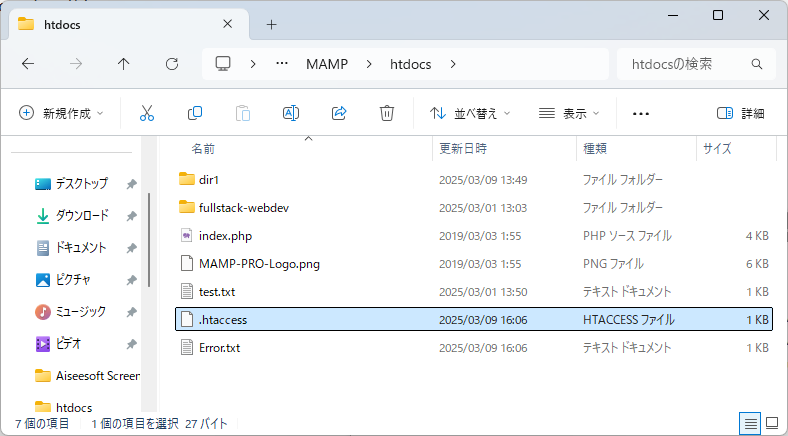Go back with the left arrow

pyautogui.click(x=28, y=64)
